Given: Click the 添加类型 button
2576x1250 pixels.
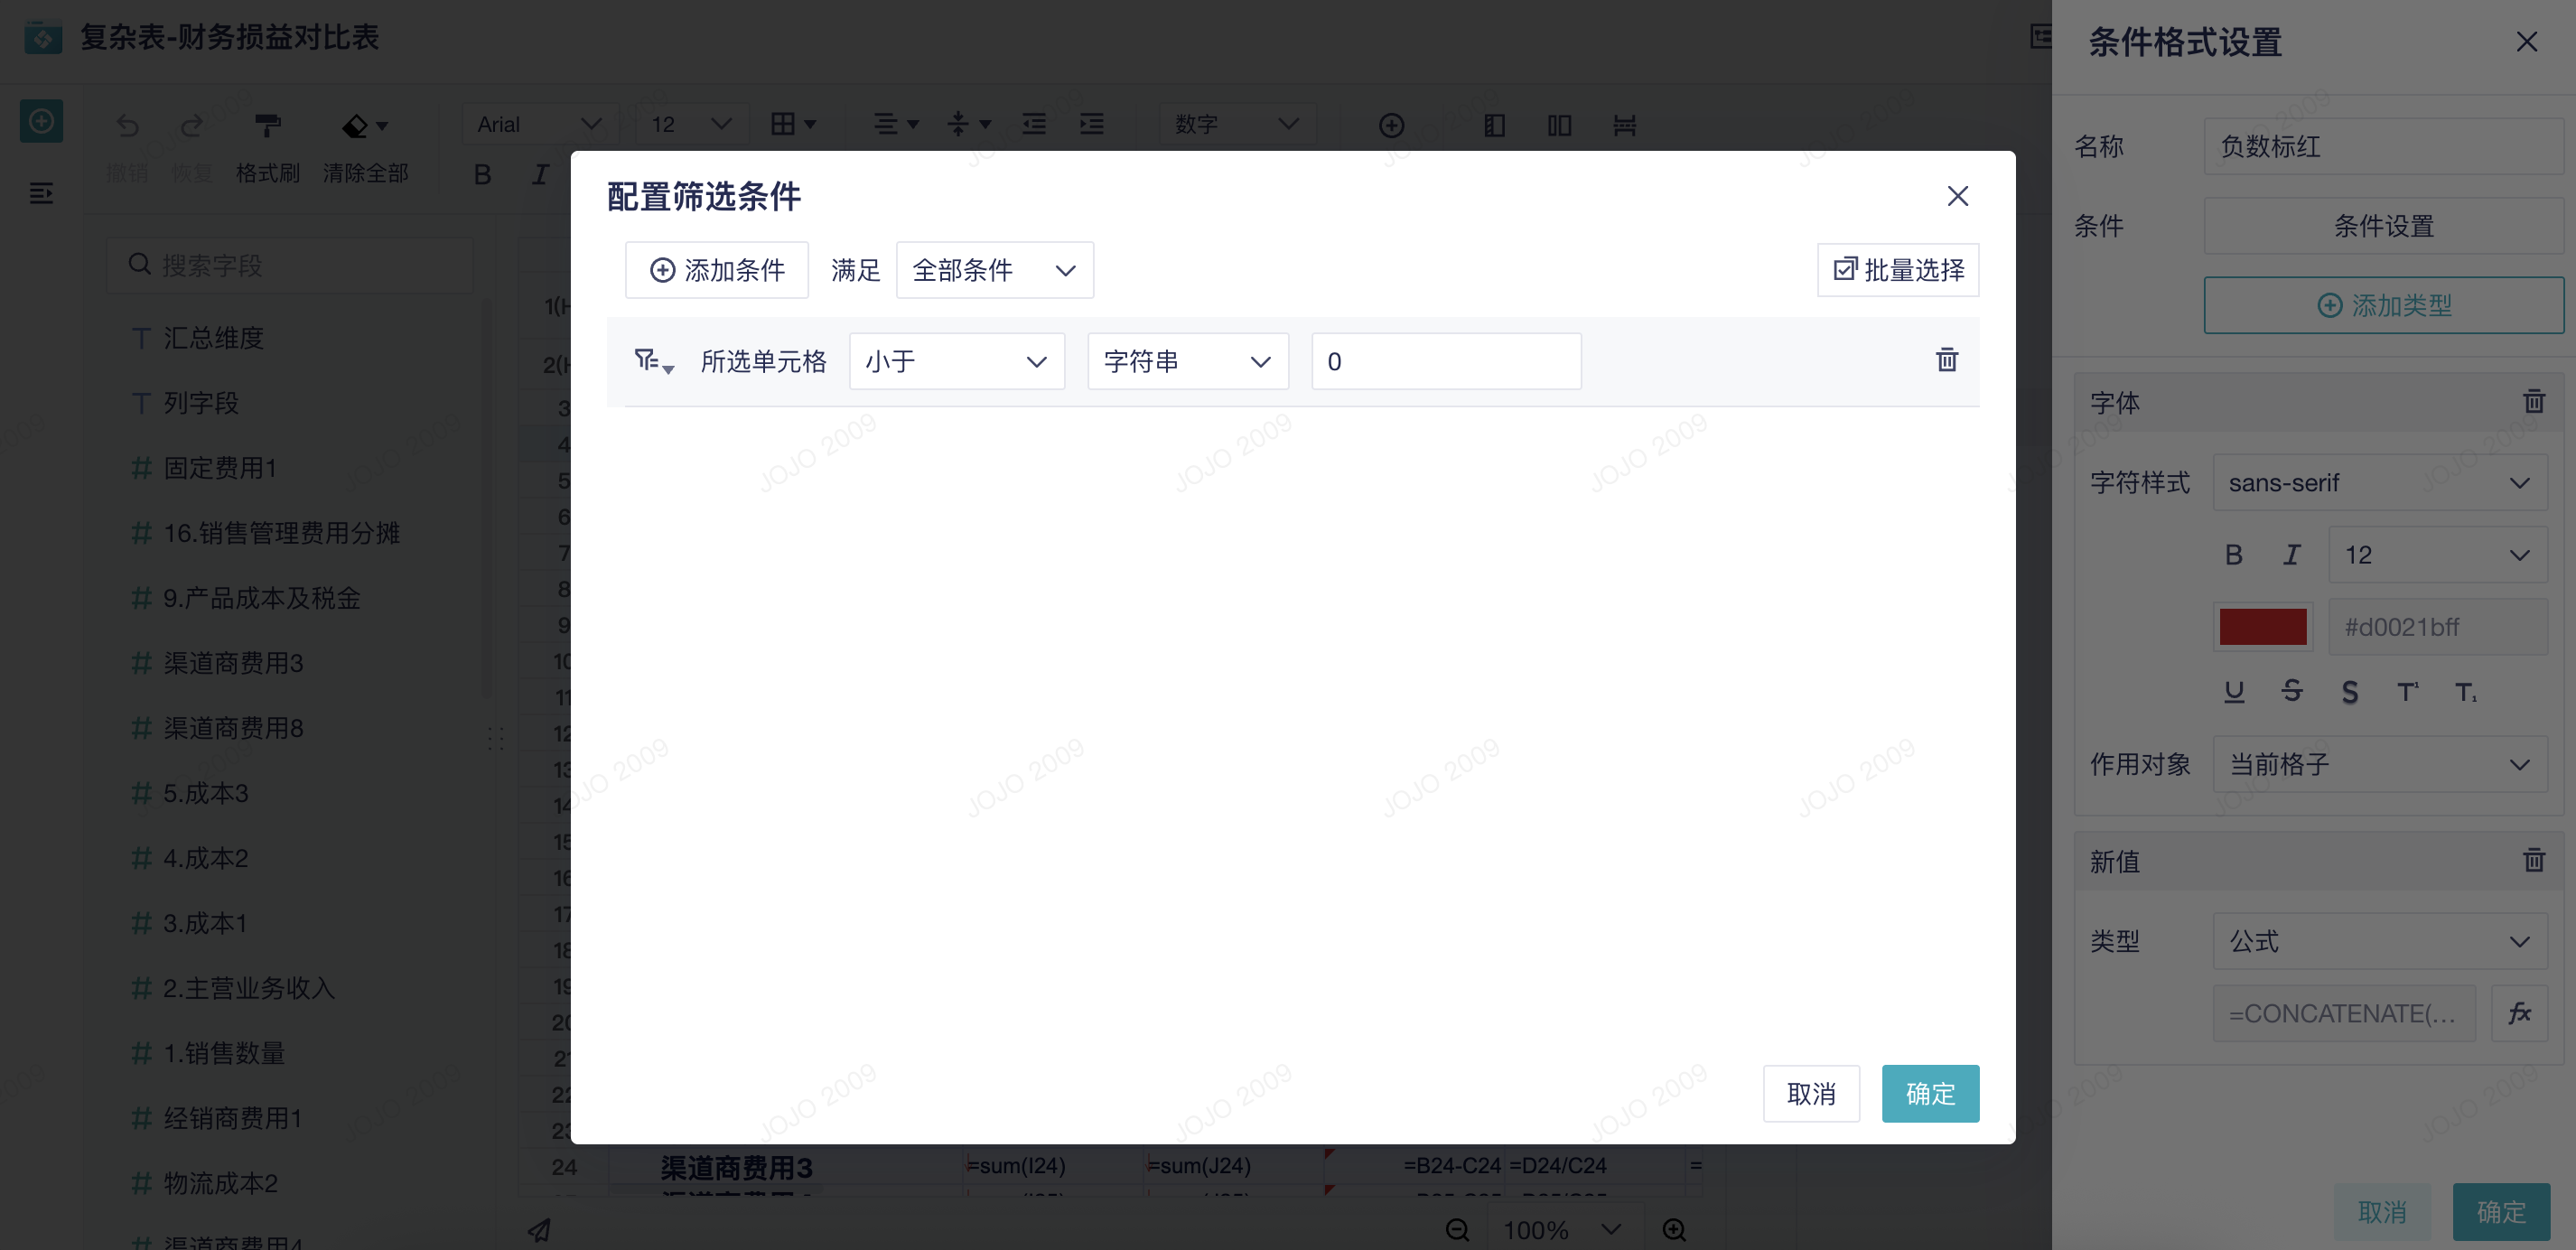Looking at the screenshot, I should click(2383, 305).
